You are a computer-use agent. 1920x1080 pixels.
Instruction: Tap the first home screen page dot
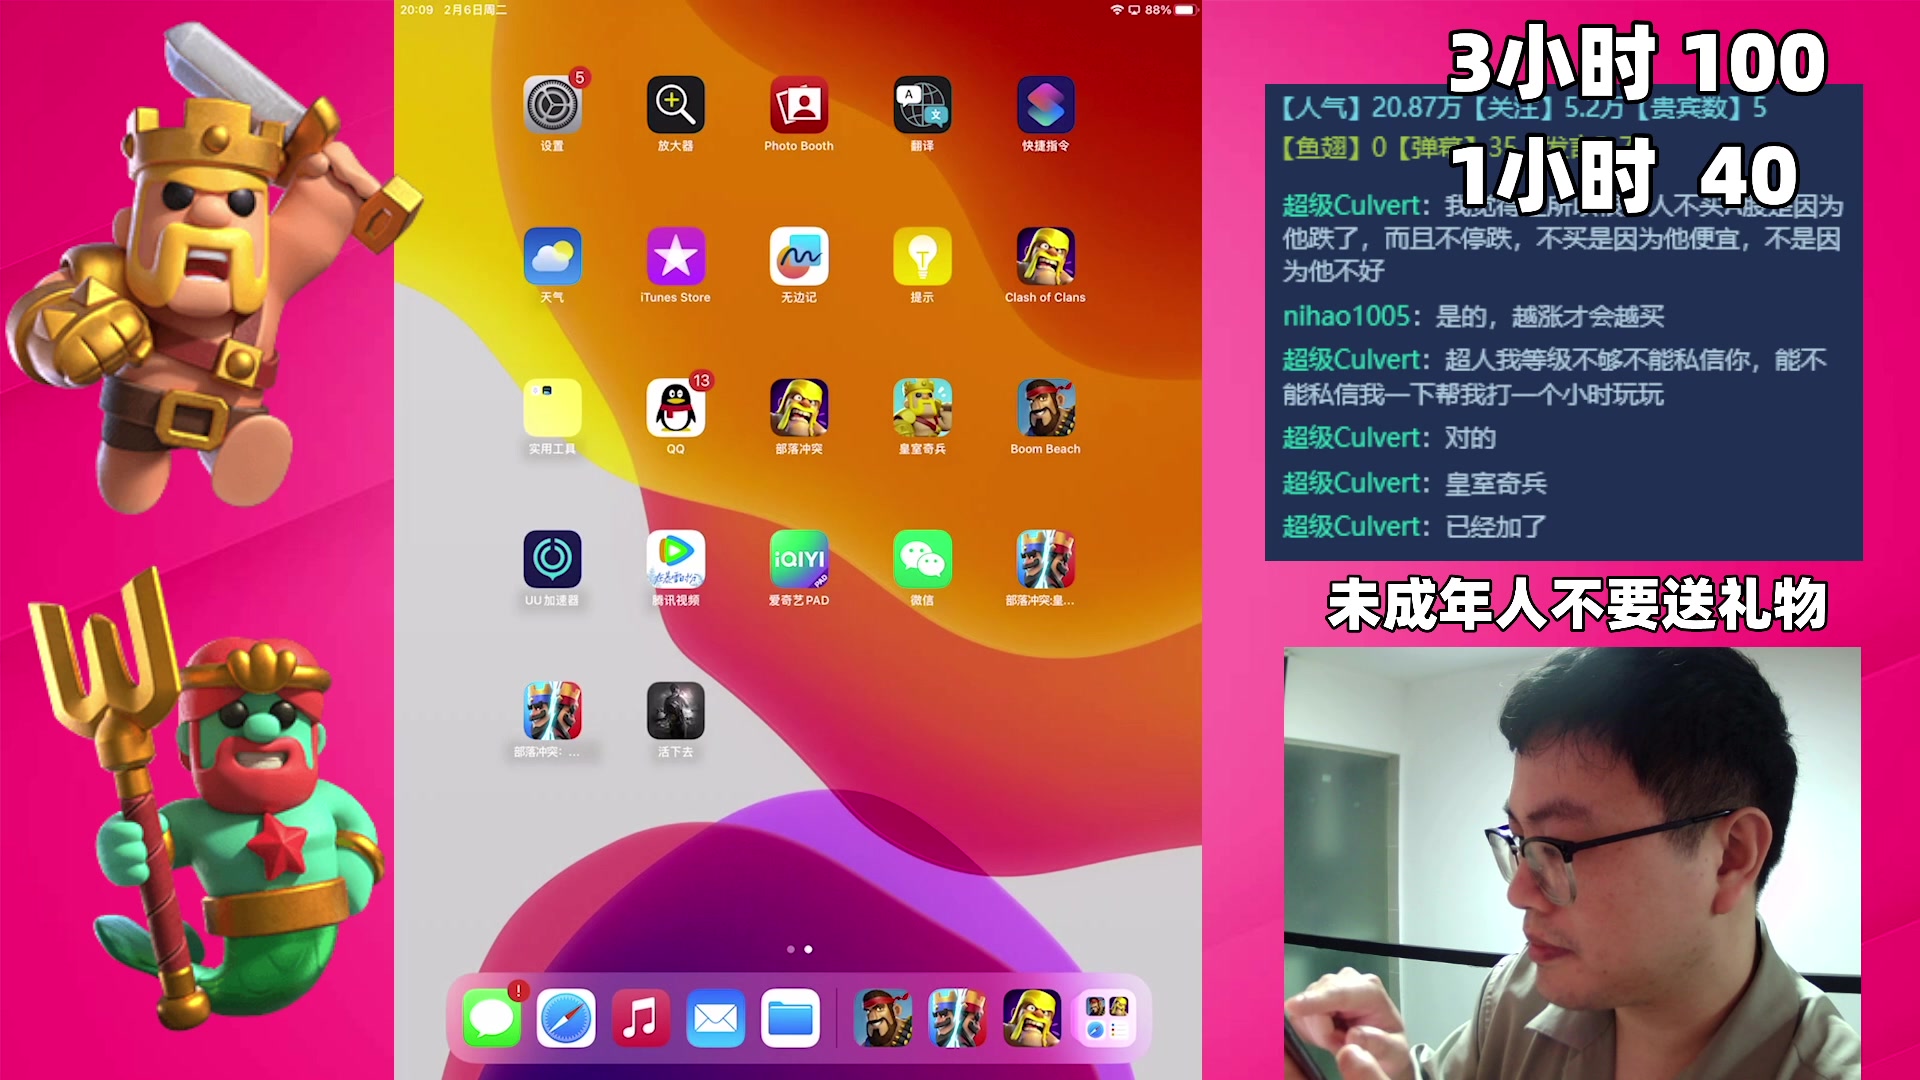pyautogui.click(x=791, y=949)
